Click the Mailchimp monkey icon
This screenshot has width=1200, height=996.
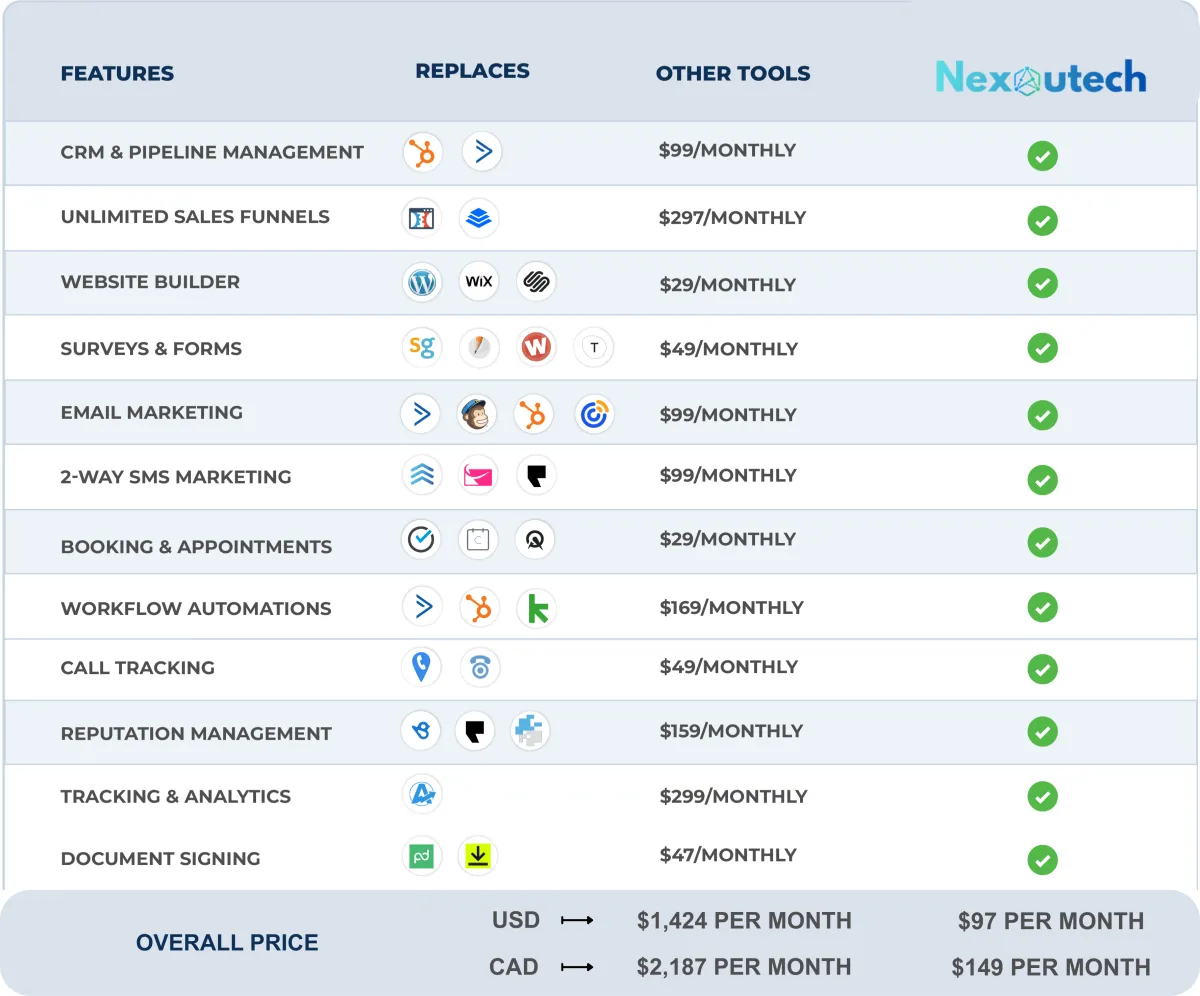(477, 414)
